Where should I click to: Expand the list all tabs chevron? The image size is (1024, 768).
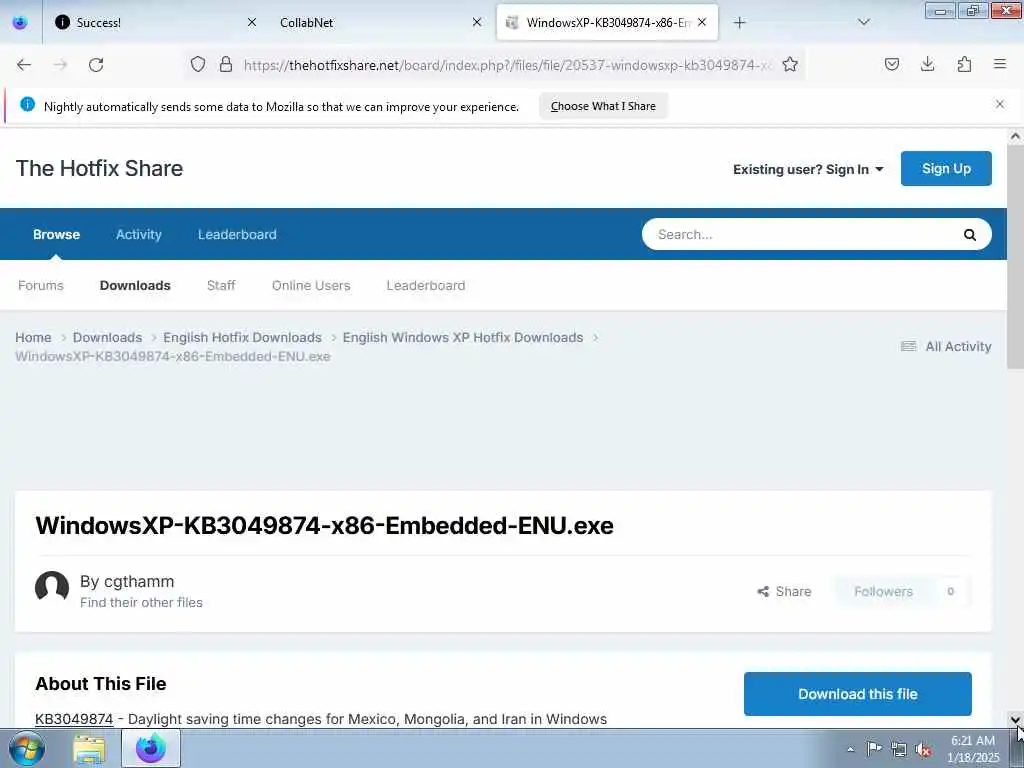863,22
